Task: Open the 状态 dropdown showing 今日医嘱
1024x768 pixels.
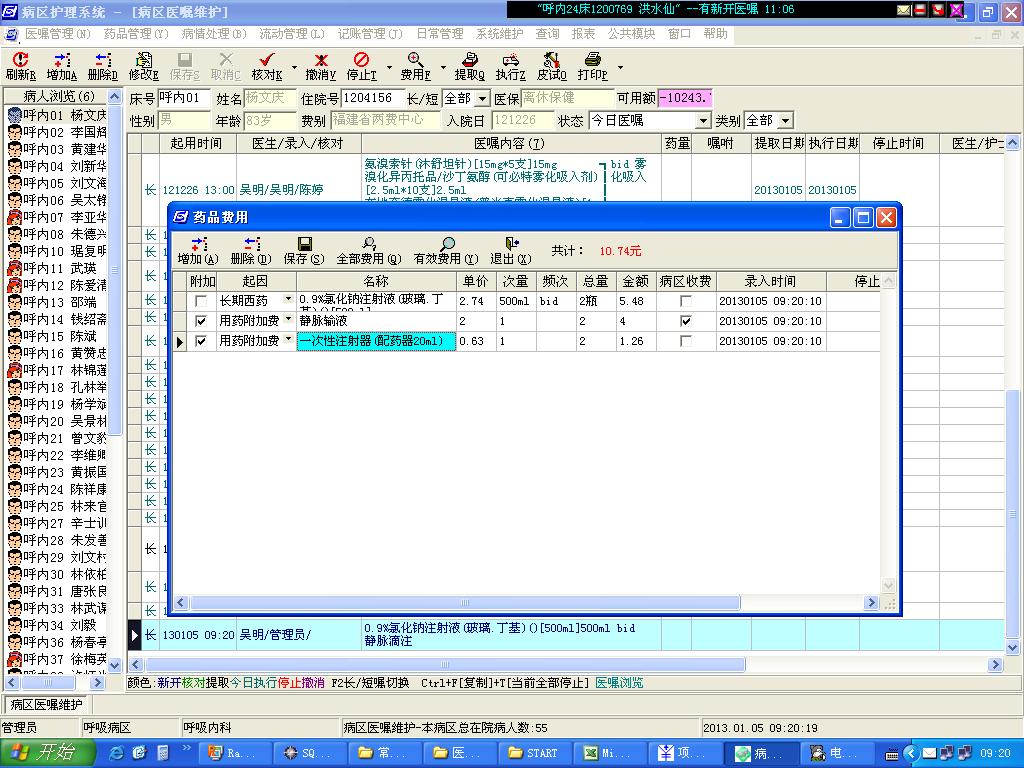Action: (x=703, y=121)
